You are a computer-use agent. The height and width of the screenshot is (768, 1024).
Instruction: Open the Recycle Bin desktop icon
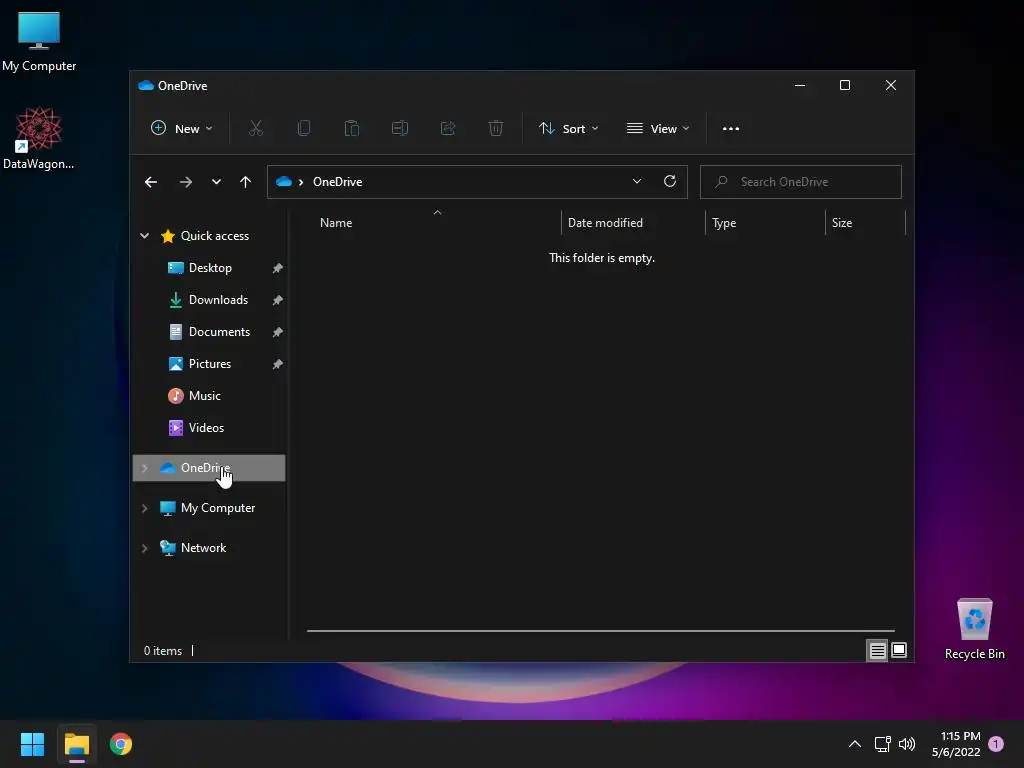[x=974, y=629]
